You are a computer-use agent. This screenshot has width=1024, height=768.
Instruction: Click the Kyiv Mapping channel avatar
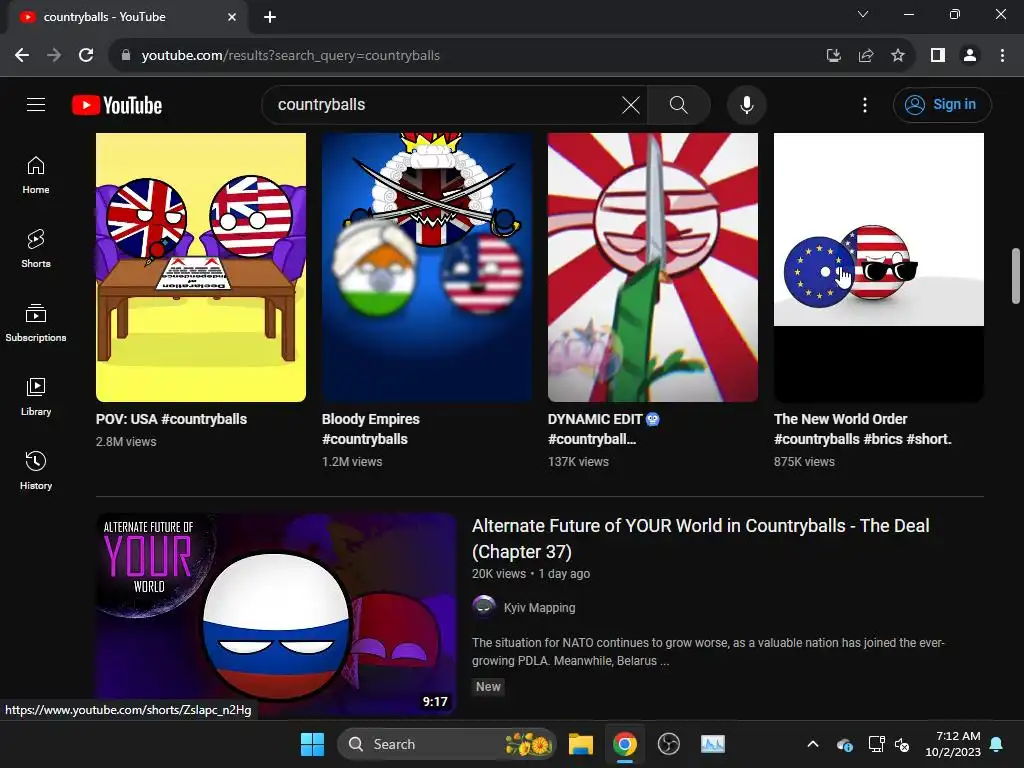pyautogui.click(x=484, y=607)
